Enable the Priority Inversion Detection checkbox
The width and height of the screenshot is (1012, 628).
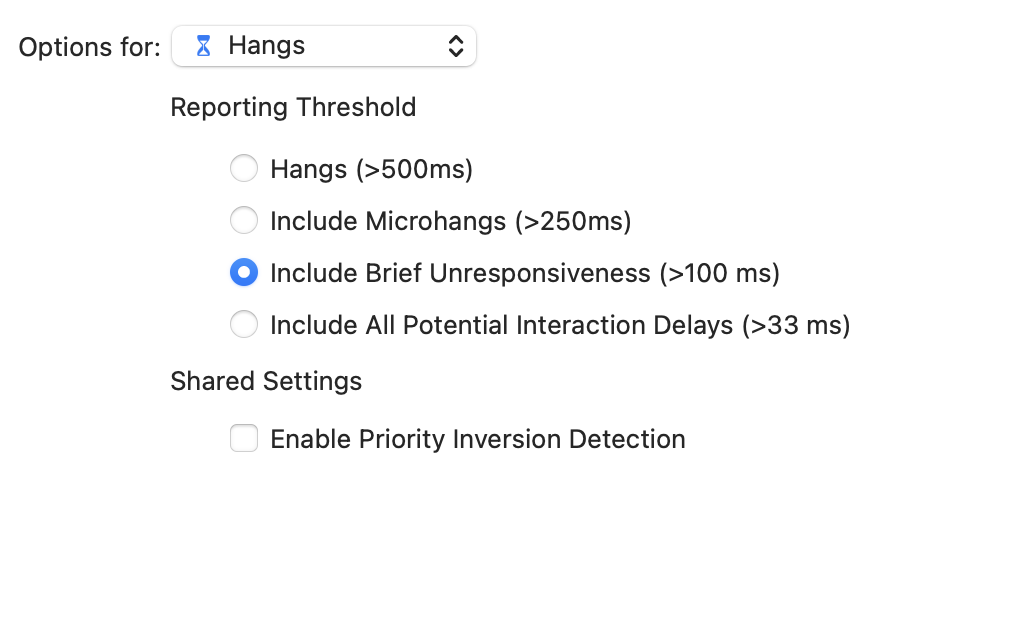click(244, 438)
